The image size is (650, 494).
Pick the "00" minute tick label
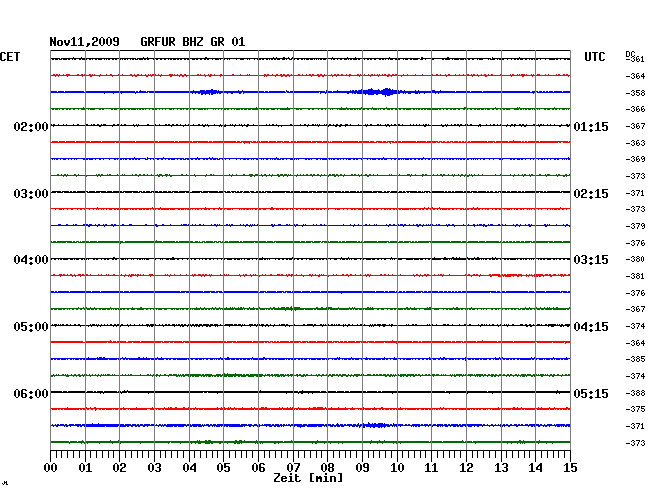(x=51, y=468)
